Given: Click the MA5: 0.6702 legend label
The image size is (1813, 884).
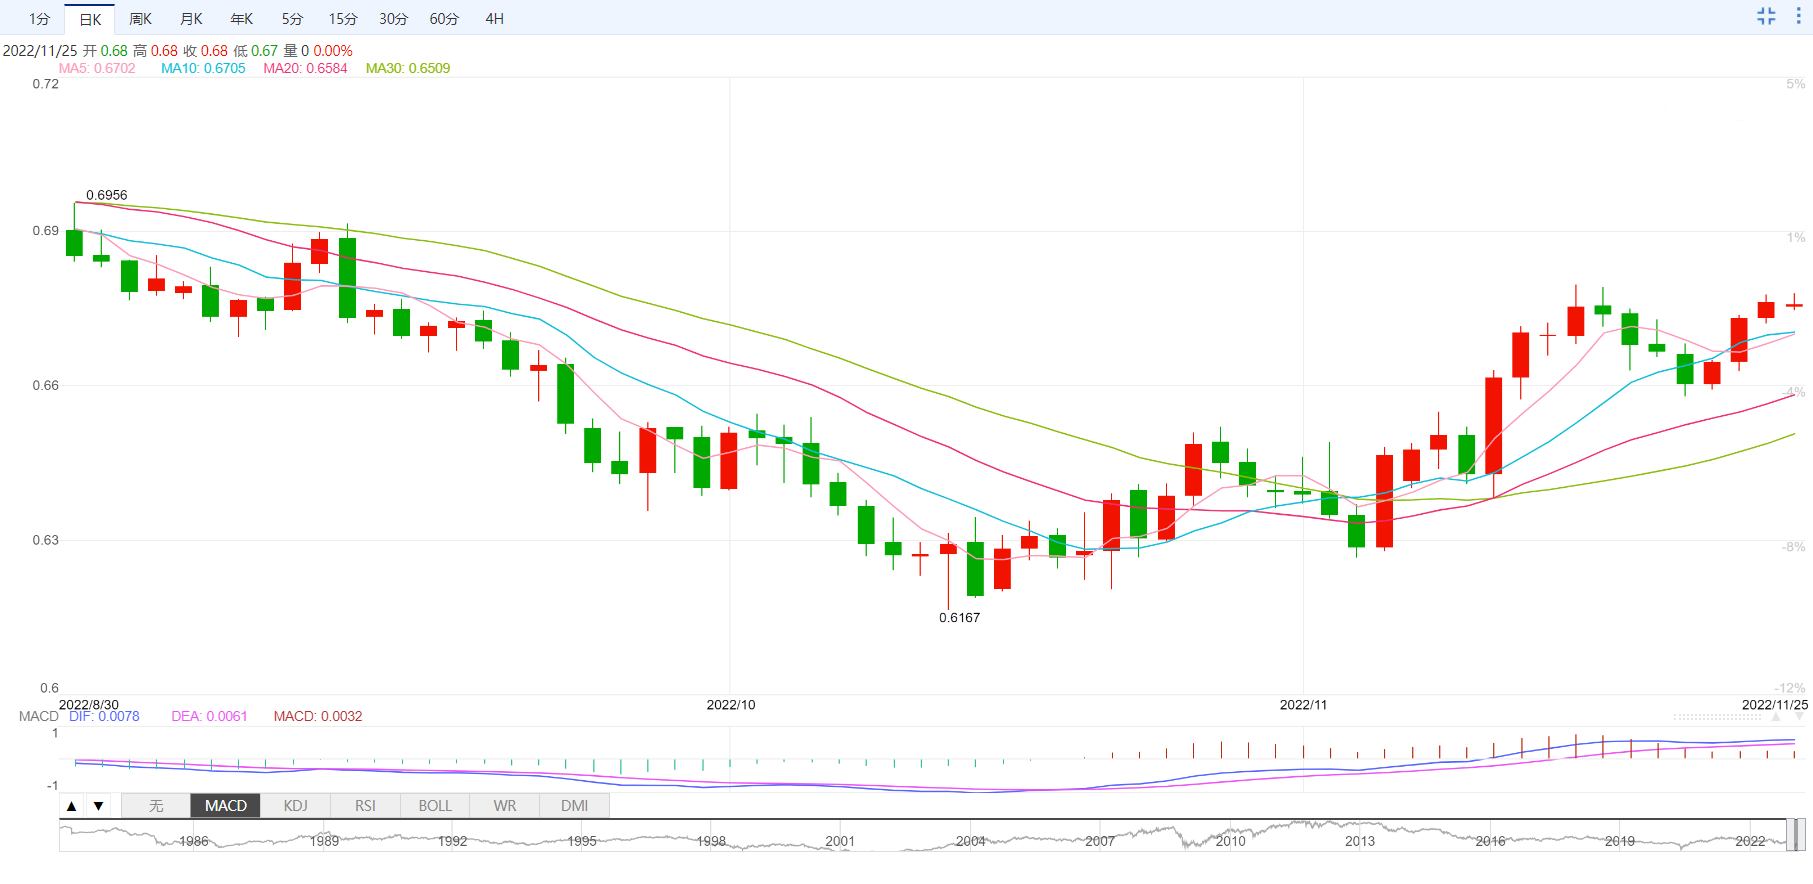Looking at the screenshot, I should pyautogui.click(x=97, y=68).
